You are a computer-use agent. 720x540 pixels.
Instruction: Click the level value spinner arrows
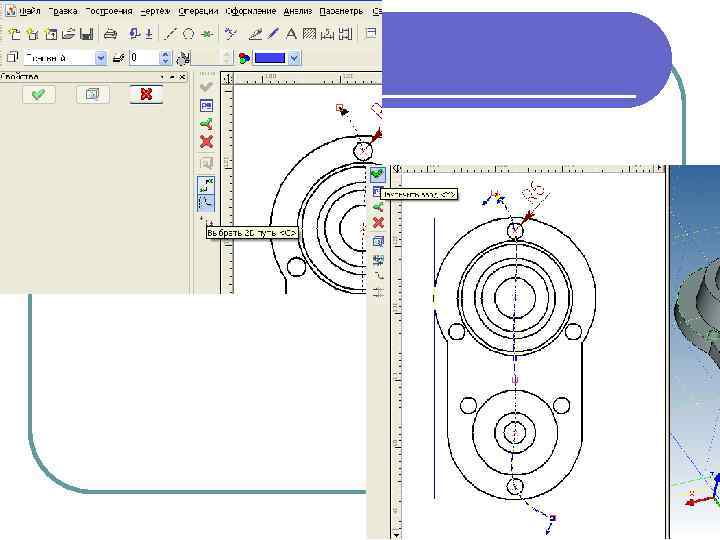click(x=165, y=58)
